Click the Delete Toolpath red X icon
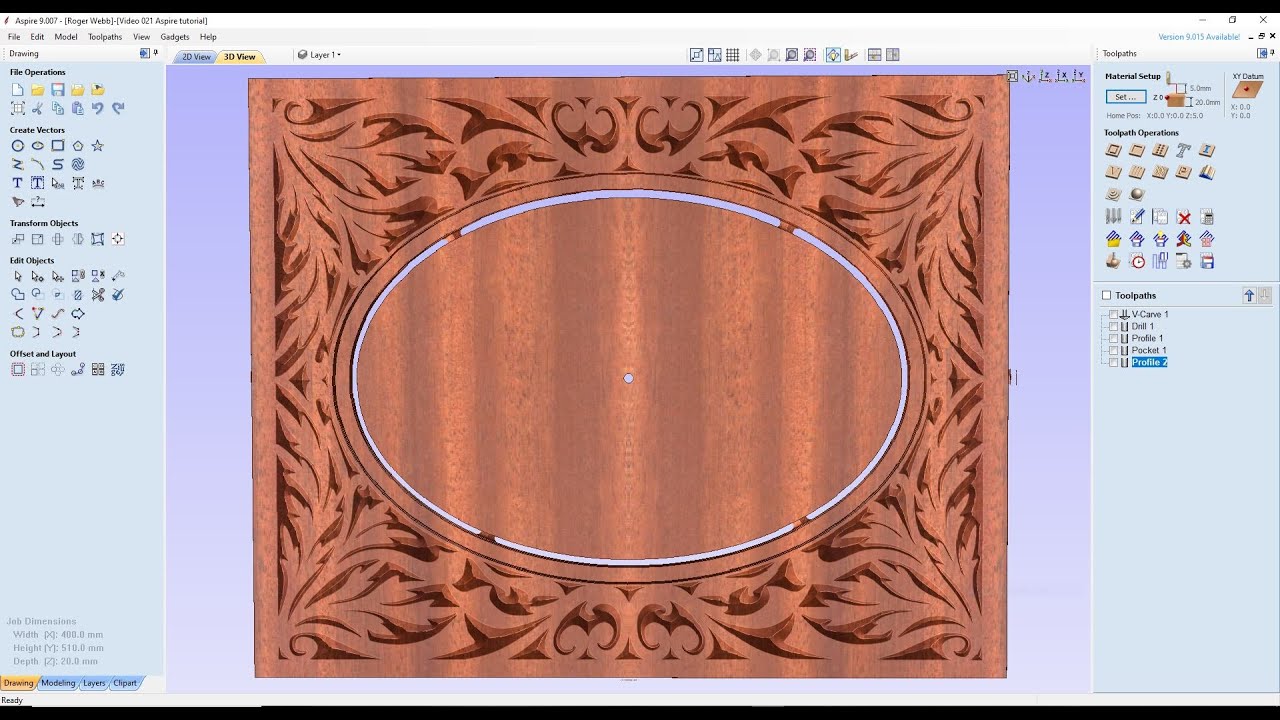The image size is (1280, 720). point(1184,217)
